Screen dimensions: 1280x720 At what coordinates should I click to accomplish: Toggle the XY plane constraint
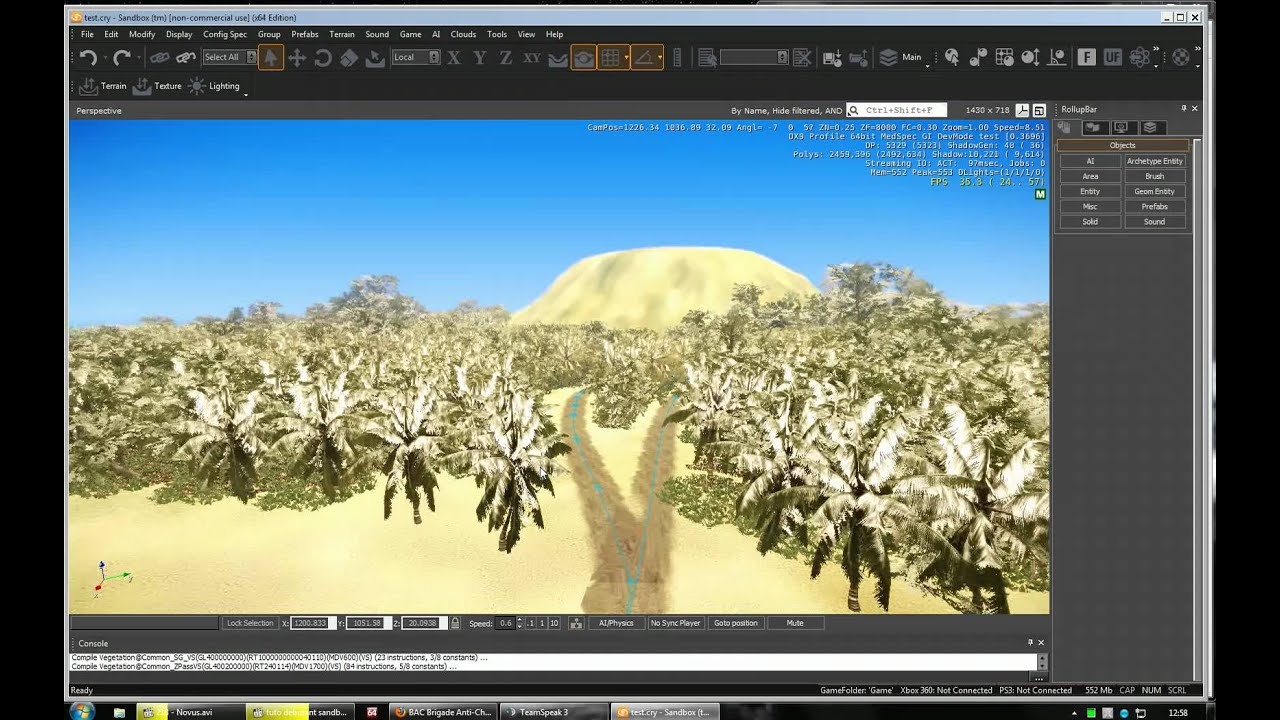pos(532,58)
